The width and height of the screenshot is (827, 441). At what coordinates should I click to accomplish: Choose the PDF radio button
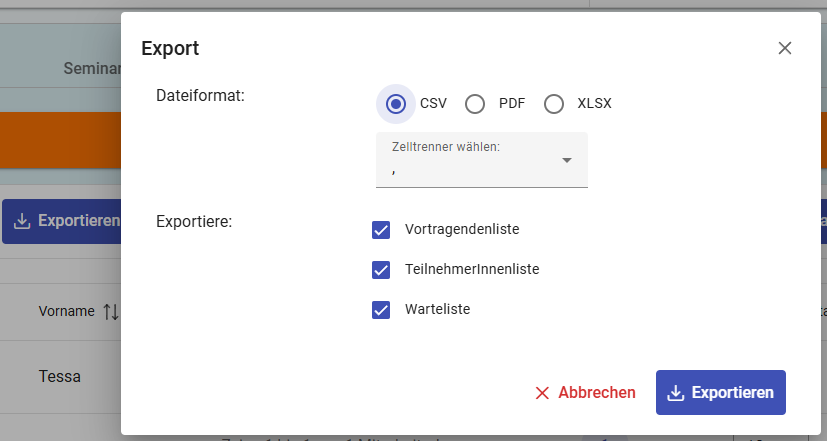click(475, 104)
